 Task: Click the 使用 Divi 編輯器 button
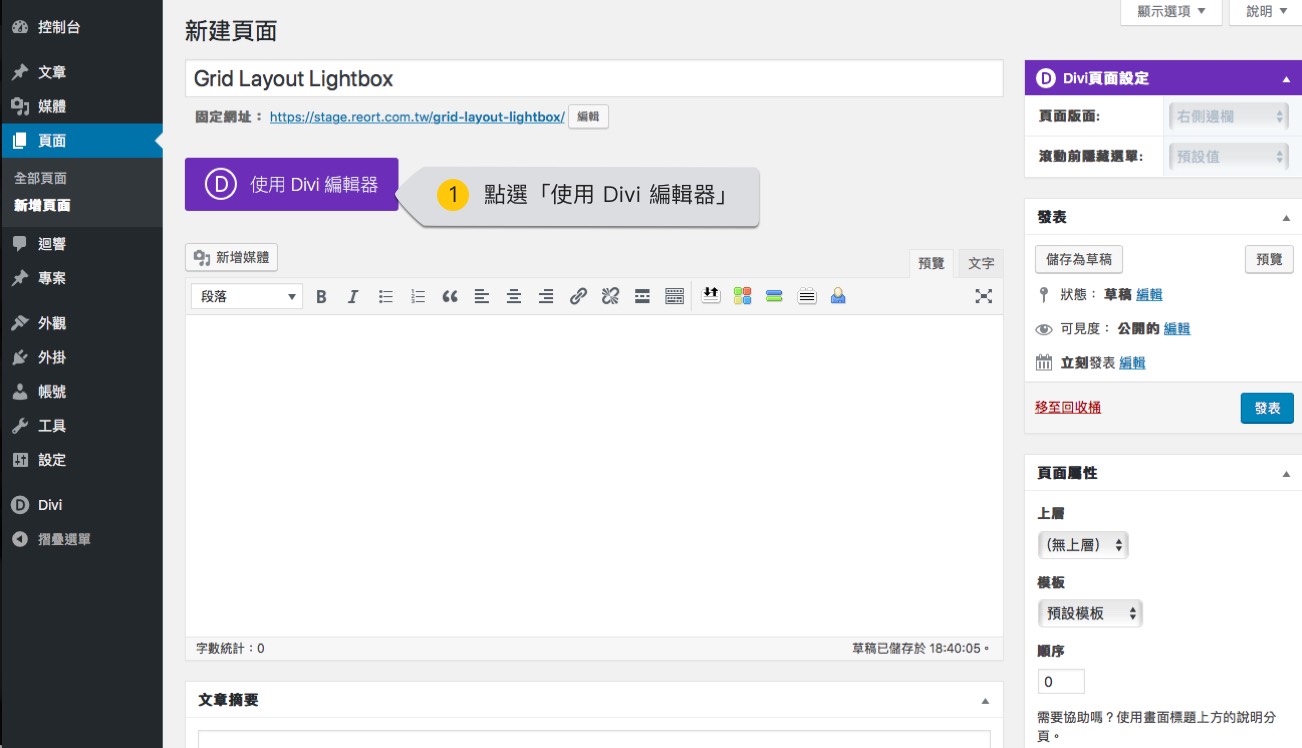[x=292, y=184]
